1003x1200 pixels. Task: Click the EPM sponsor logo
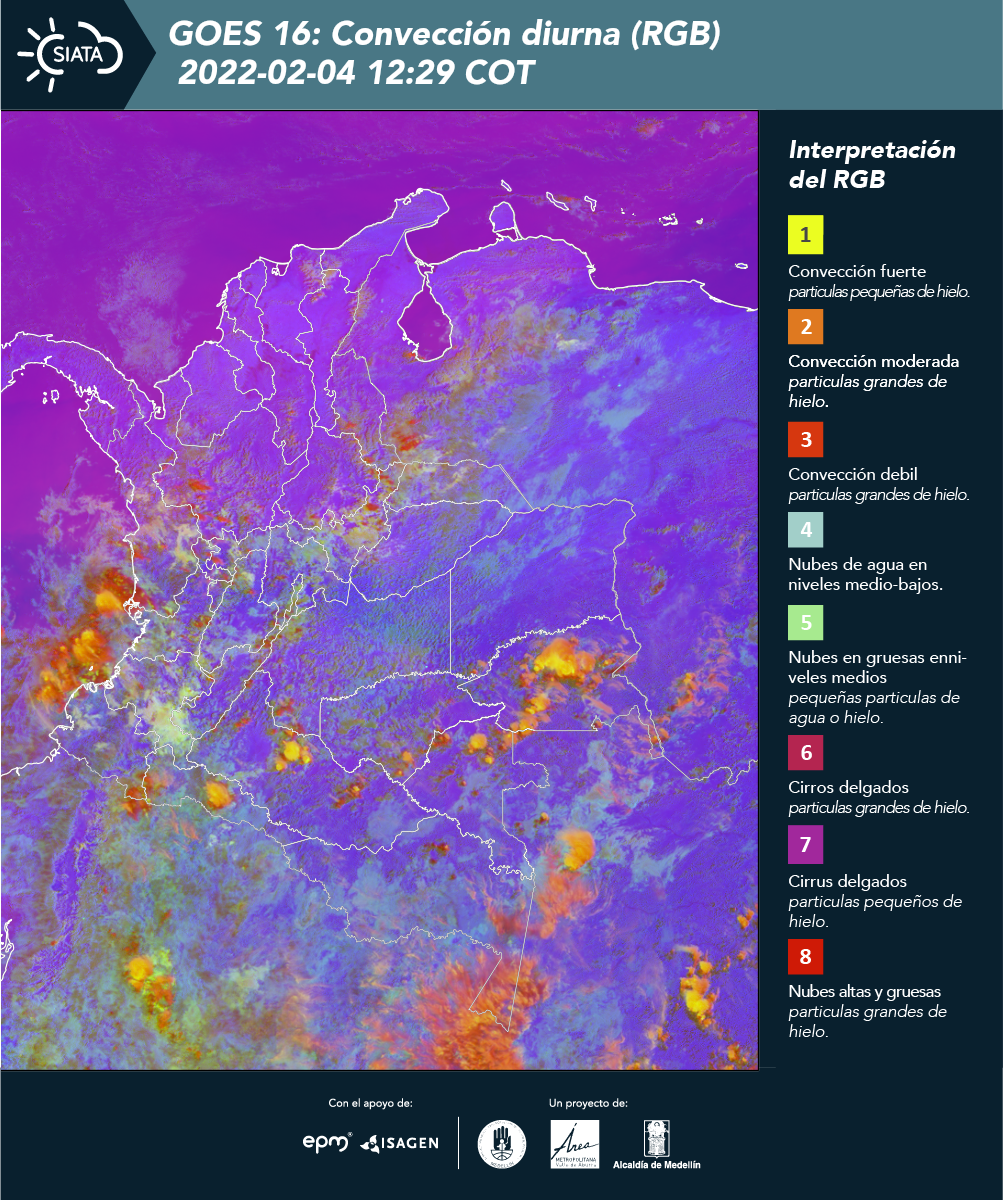click(x=327, y=1142)
